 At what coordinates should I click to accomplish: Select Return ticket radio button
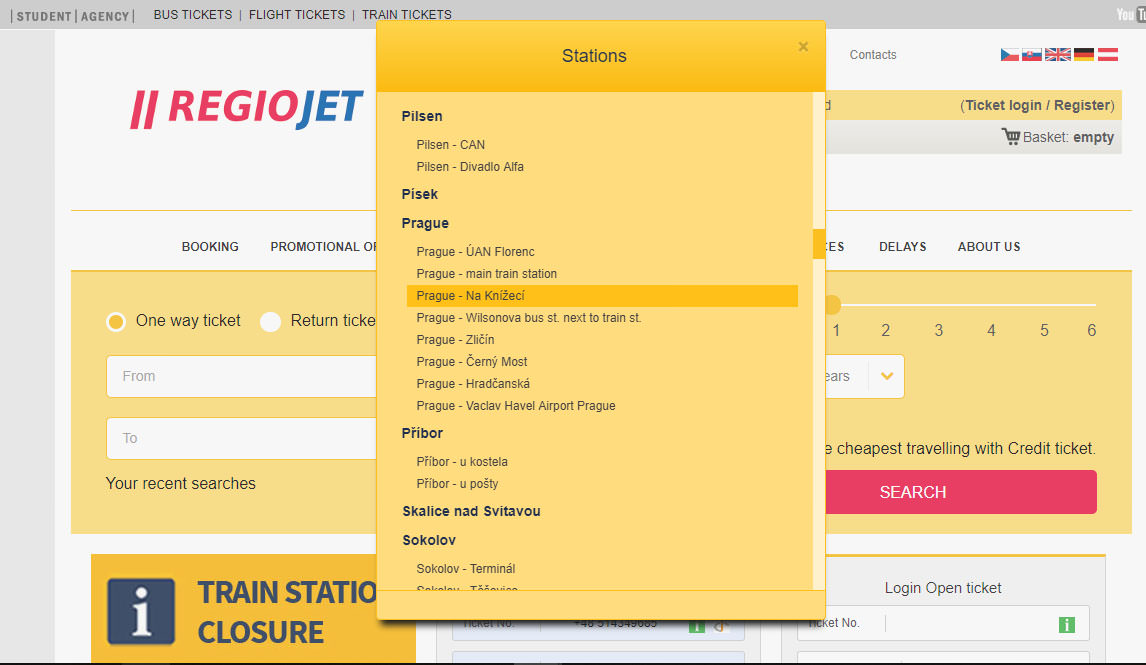click(x=270, y=321)
